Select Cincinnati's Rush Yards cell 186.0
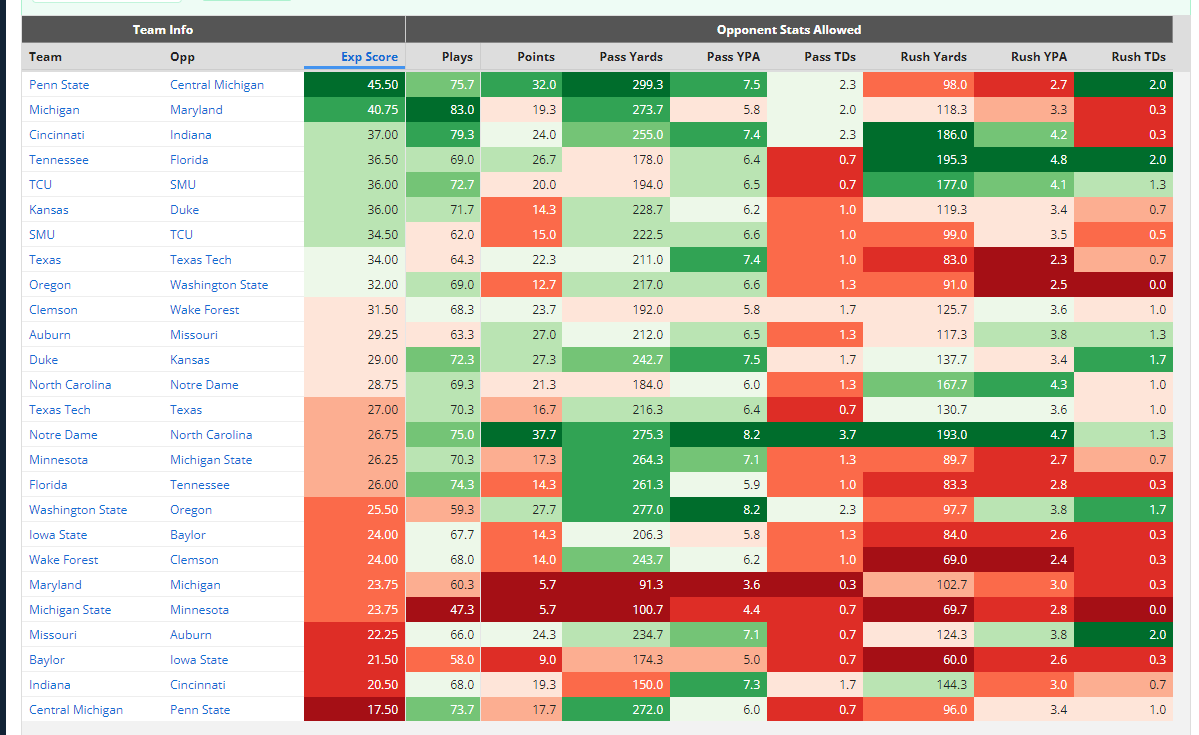The image size is (1199, 735). click(x=918, y=135)
